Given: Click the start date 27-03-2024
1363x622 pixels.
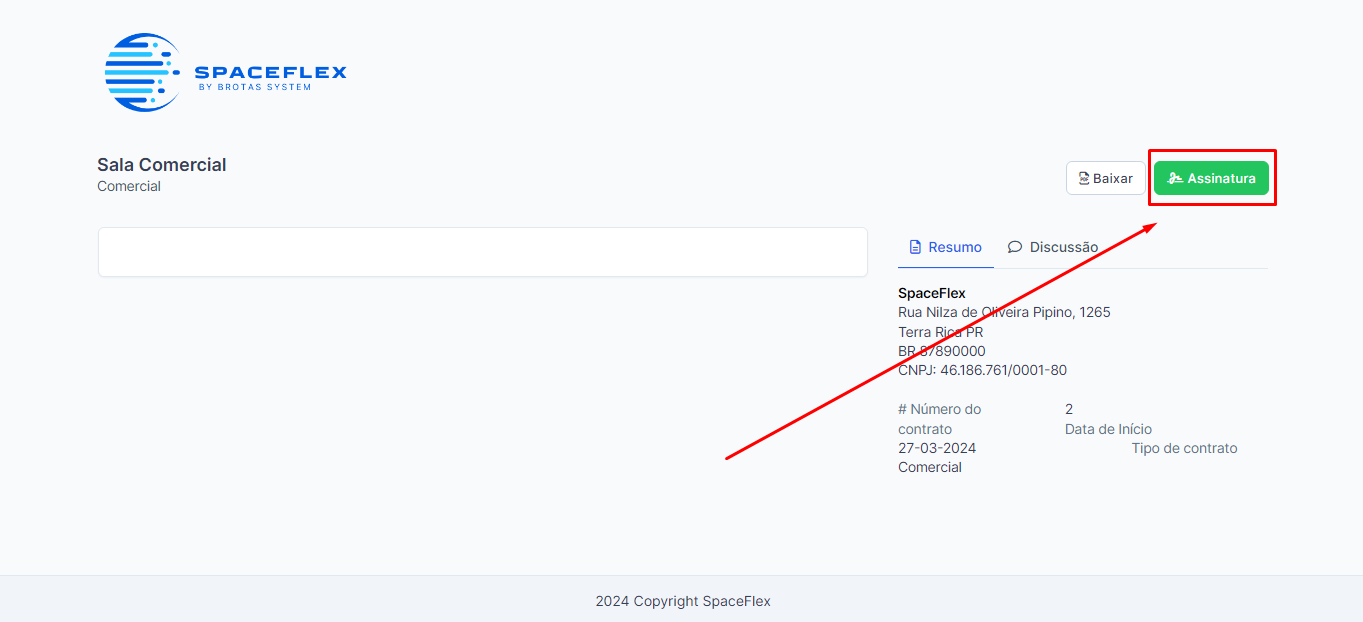Looking at the screenshot, I should click(937, 448).
